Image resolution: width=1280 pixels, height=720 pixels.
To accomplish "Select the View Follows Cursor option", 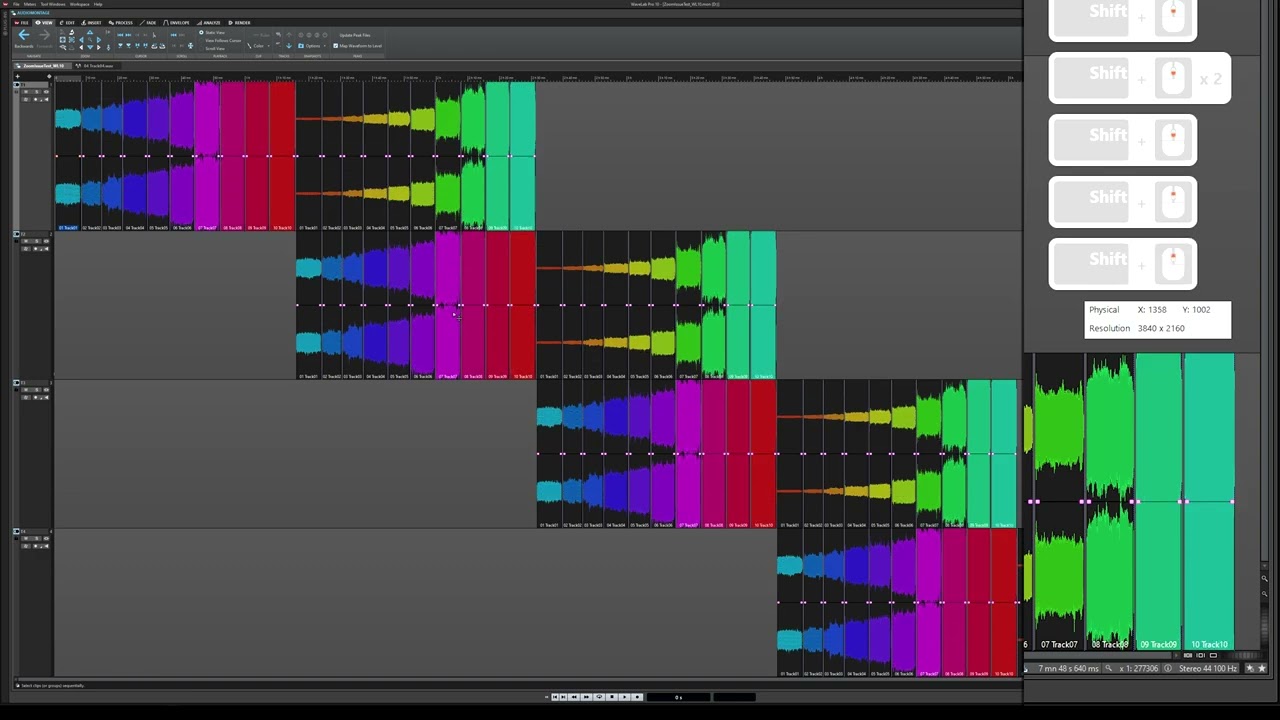I will point(220,41).
